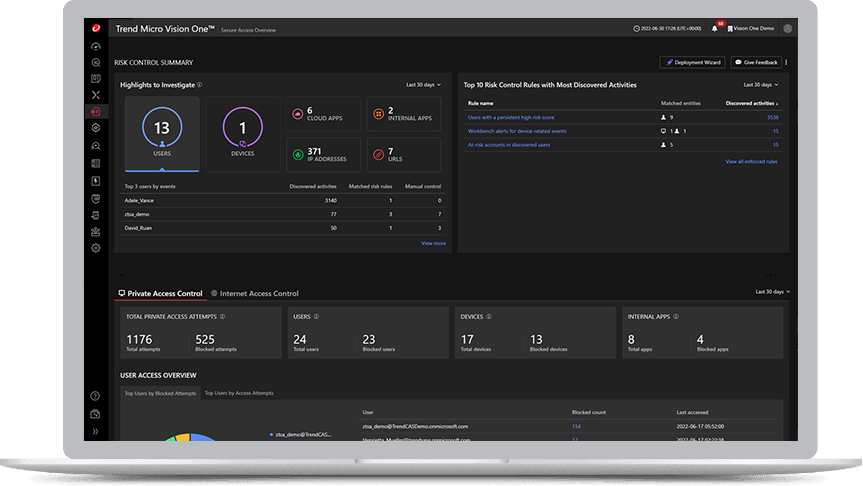Switch to Internet Access Control tab

[x=255, y=293]
